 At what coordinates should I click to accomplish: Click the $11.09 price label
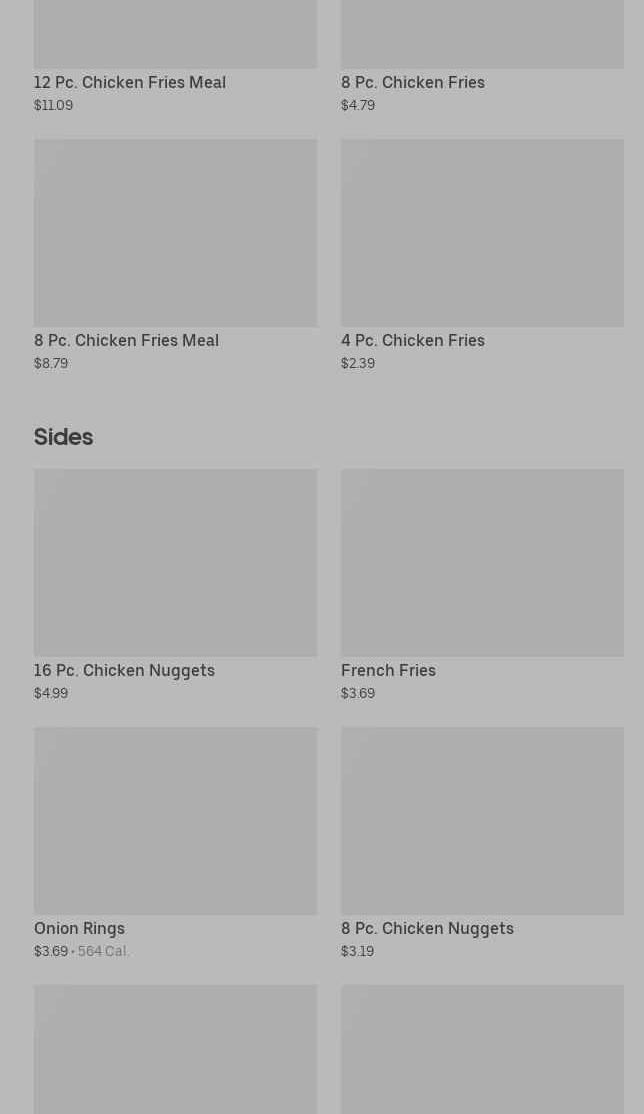(x=53, y=105)
